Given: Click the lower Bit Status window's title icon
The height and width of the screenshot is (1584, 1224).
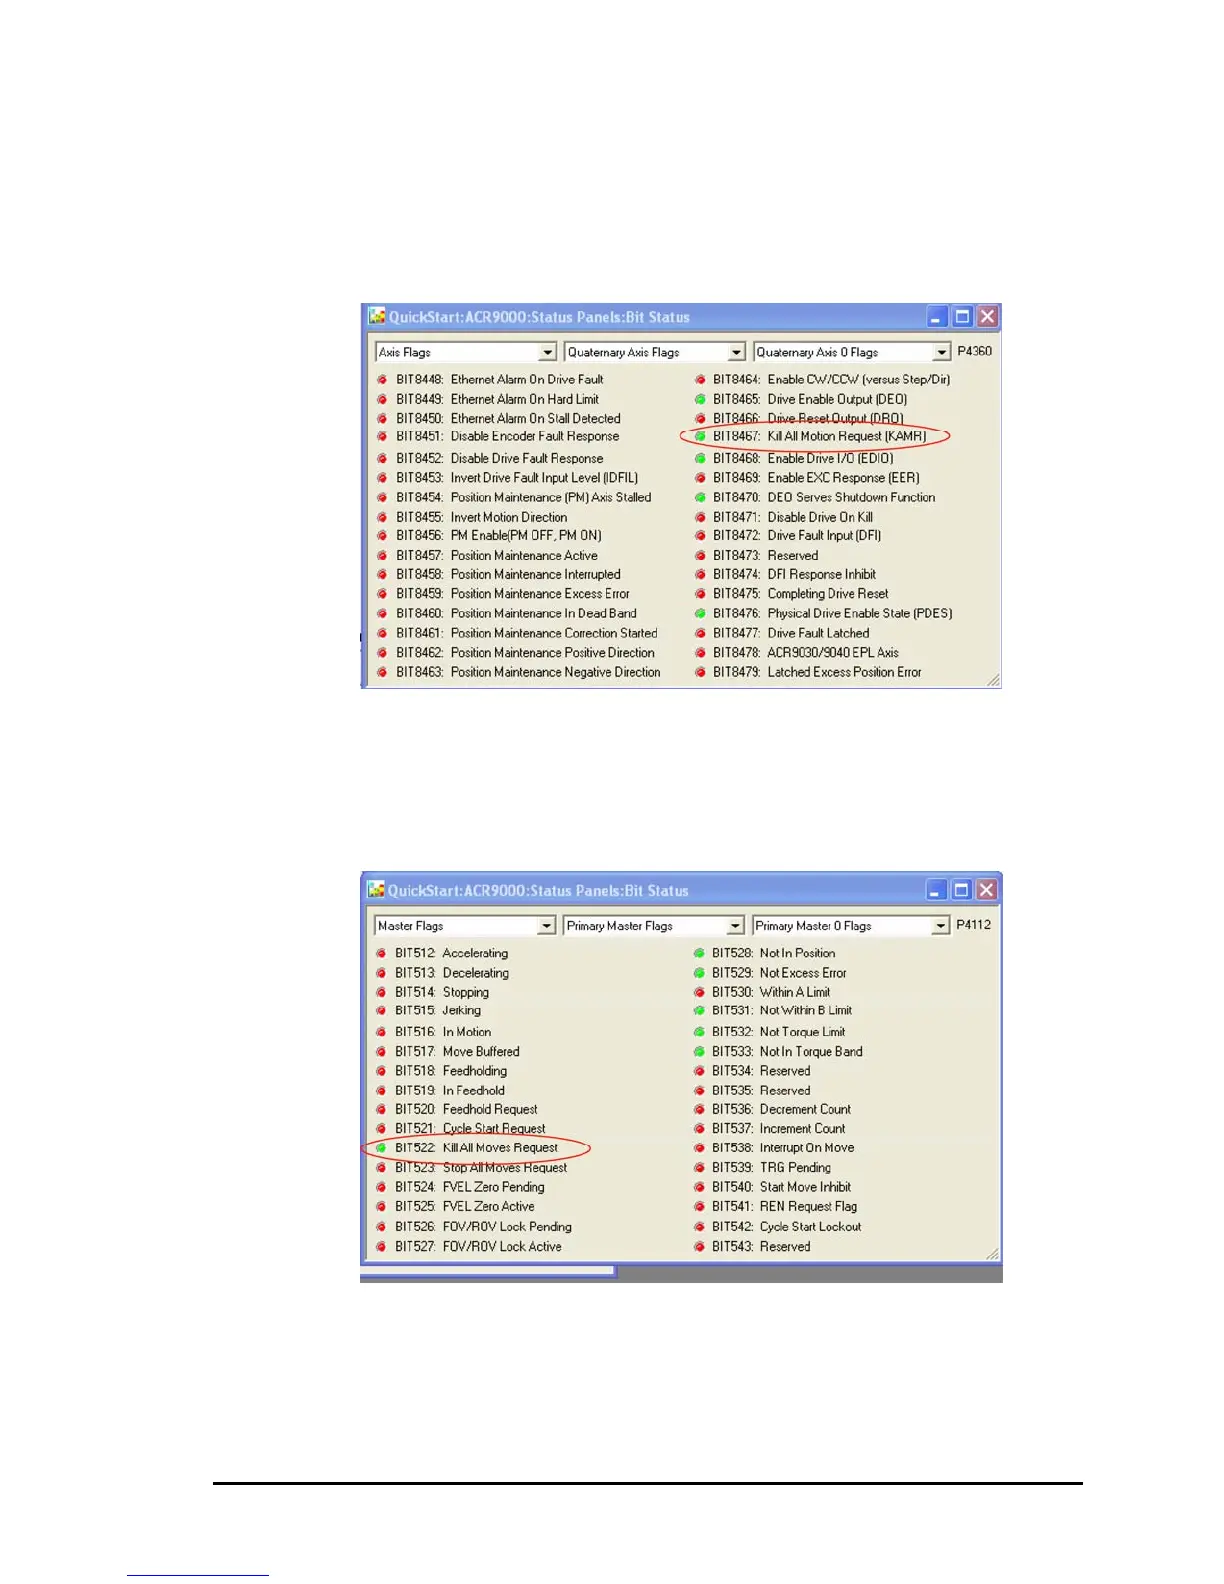Looking at the screenshot, I should [x=375, y=890].
